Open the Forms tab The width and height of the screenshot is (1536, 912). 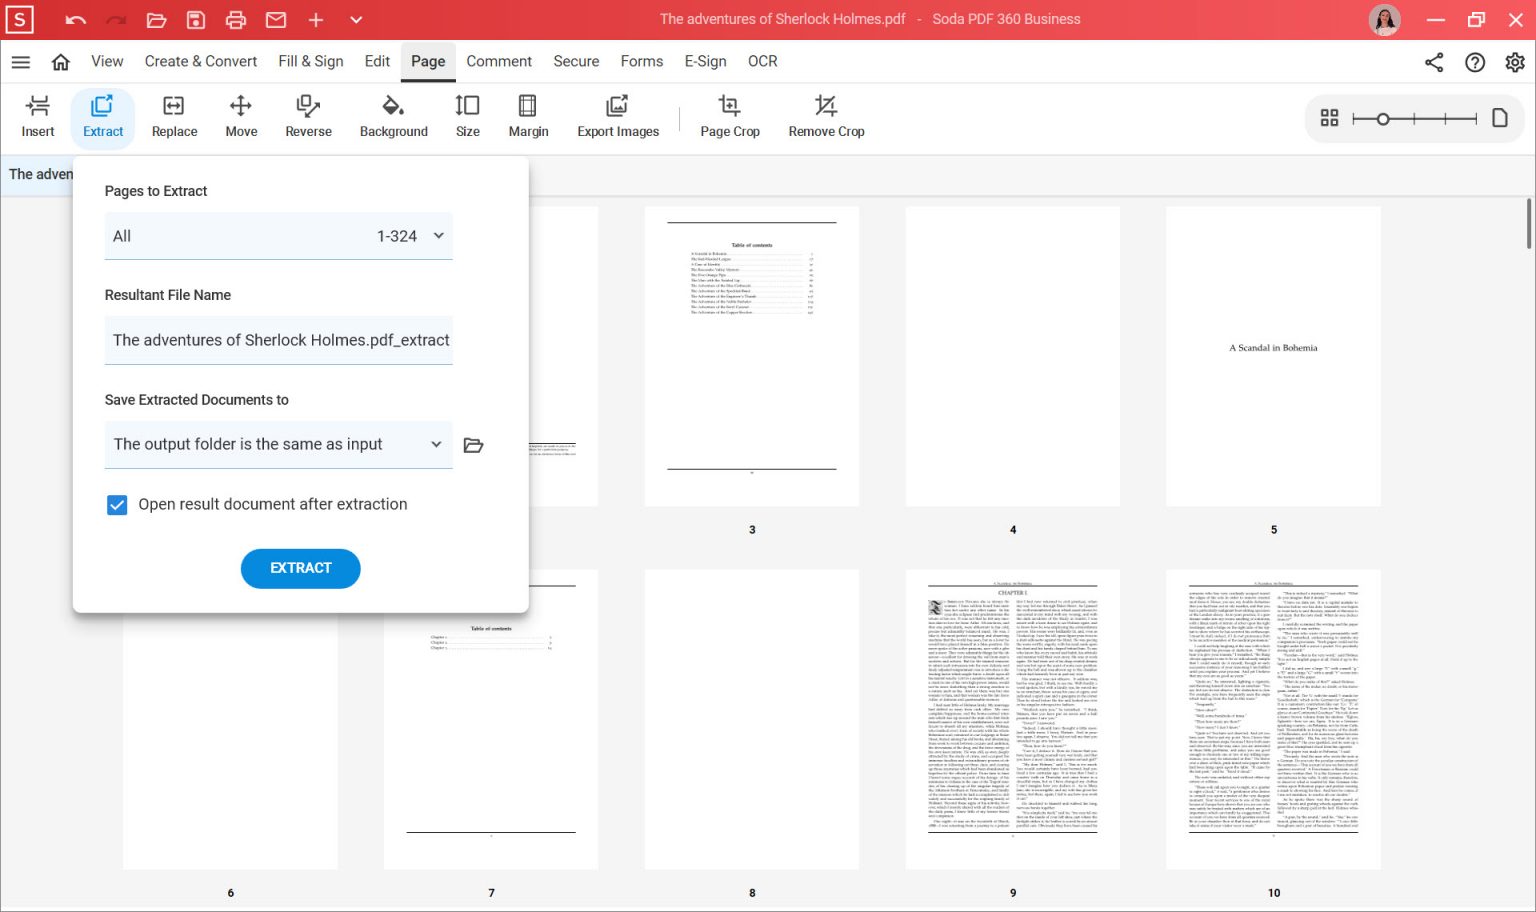tap(642, 61)
